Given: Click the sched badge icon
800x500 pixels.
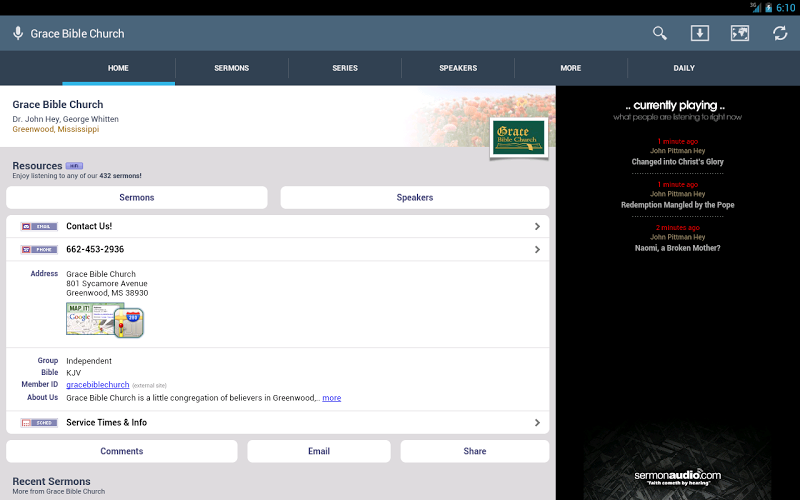Looking at the screenshot, I should [x=39, y=422].
